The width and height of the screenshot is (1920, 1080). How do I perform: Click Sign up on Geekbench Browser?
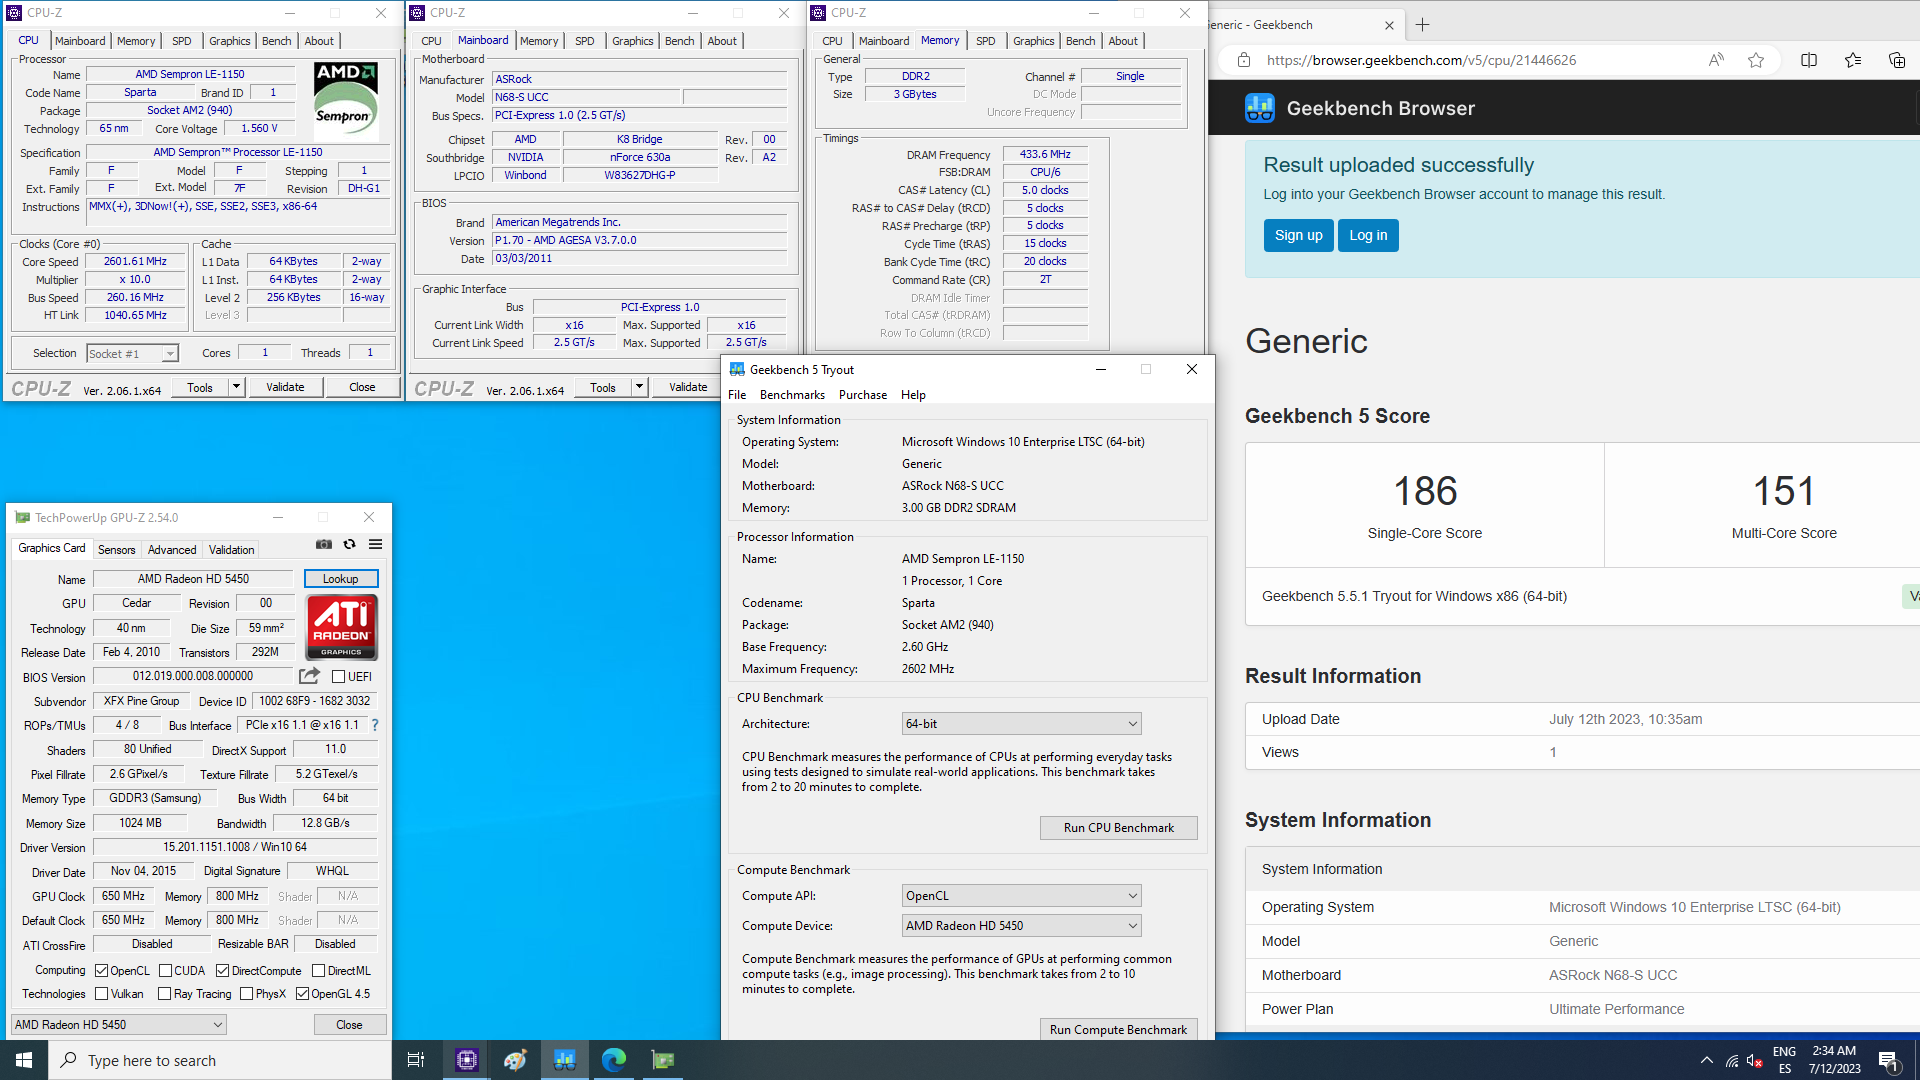click(1298, 236)
